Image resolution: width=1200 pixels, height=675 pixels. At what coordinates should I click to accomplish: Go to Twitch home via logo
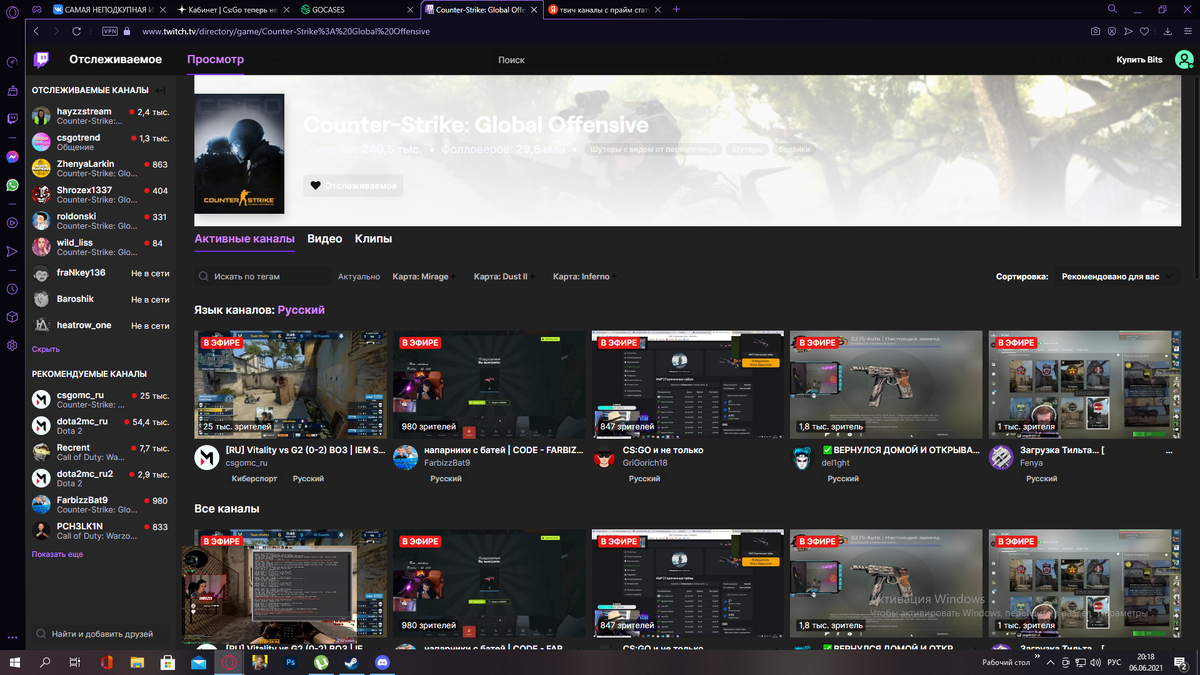(x=41, y=60)
